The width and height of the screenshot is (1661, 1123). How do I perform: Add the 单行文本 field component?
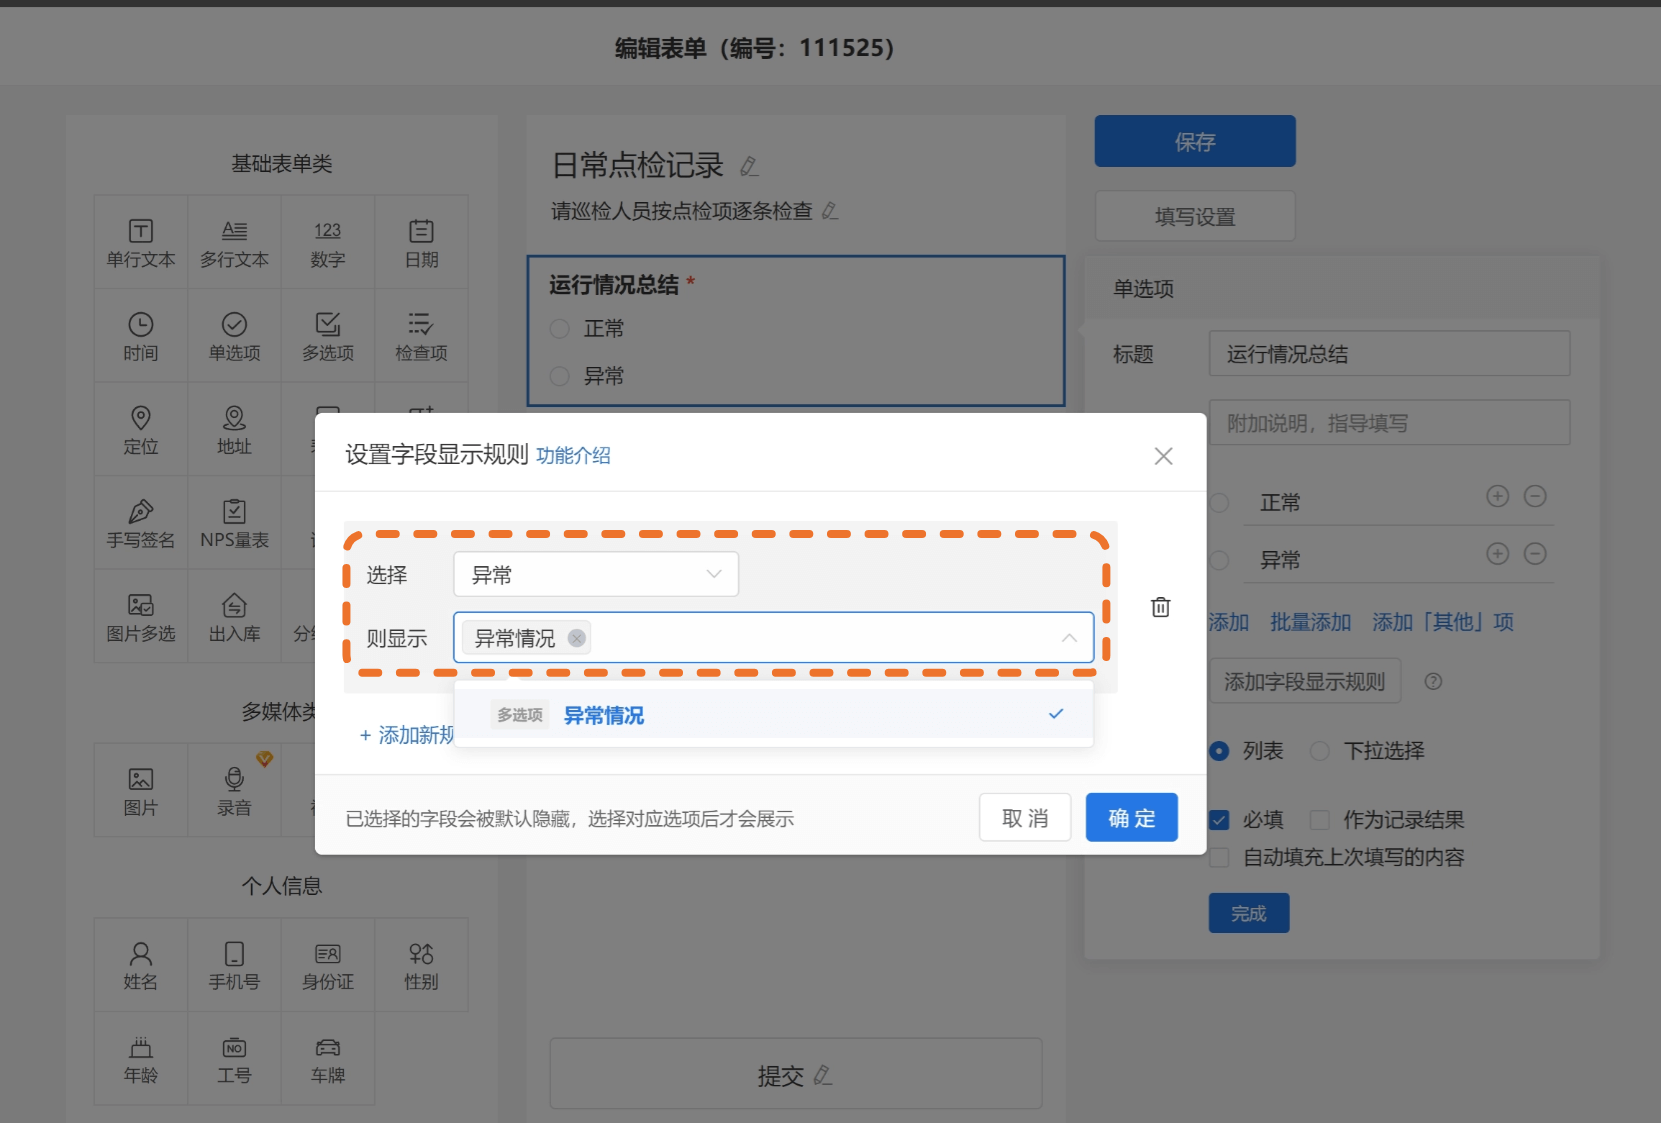[141, 243]
